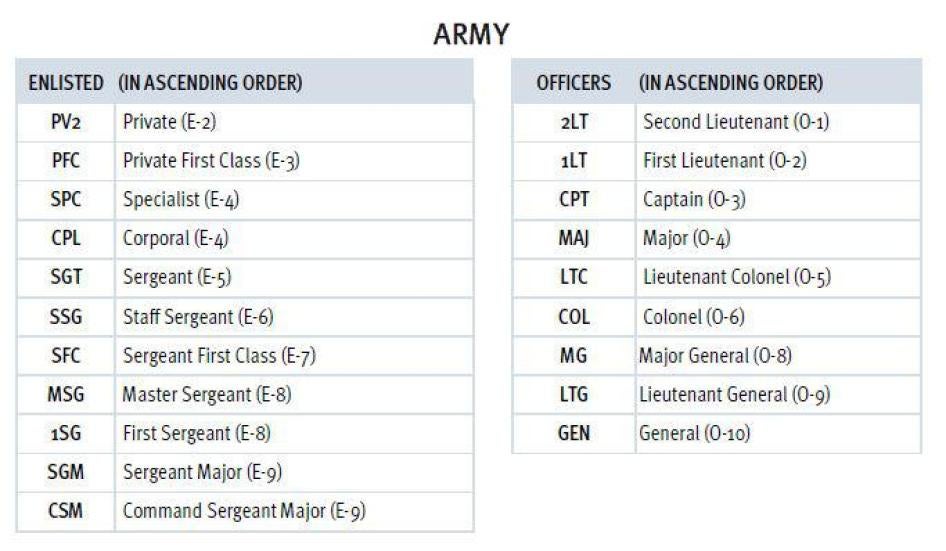Select the COL abbreviation cell

click(574, 317)
